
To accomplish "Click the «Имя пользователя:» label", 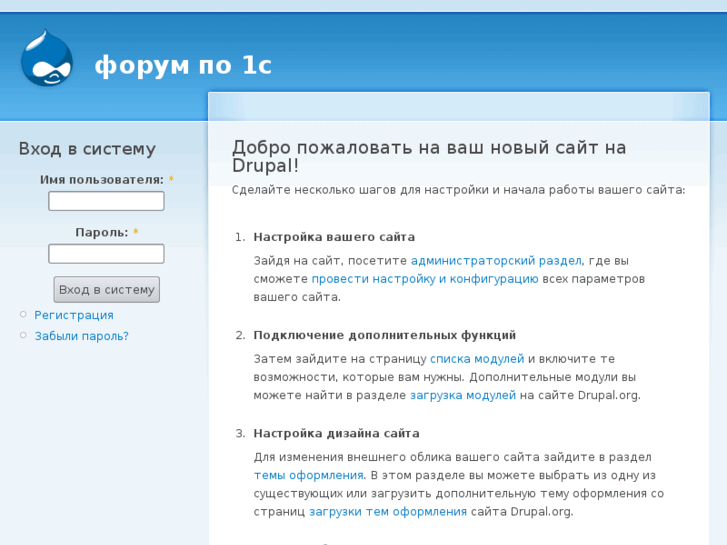I will pyautogui.click(x=102, y=180).
